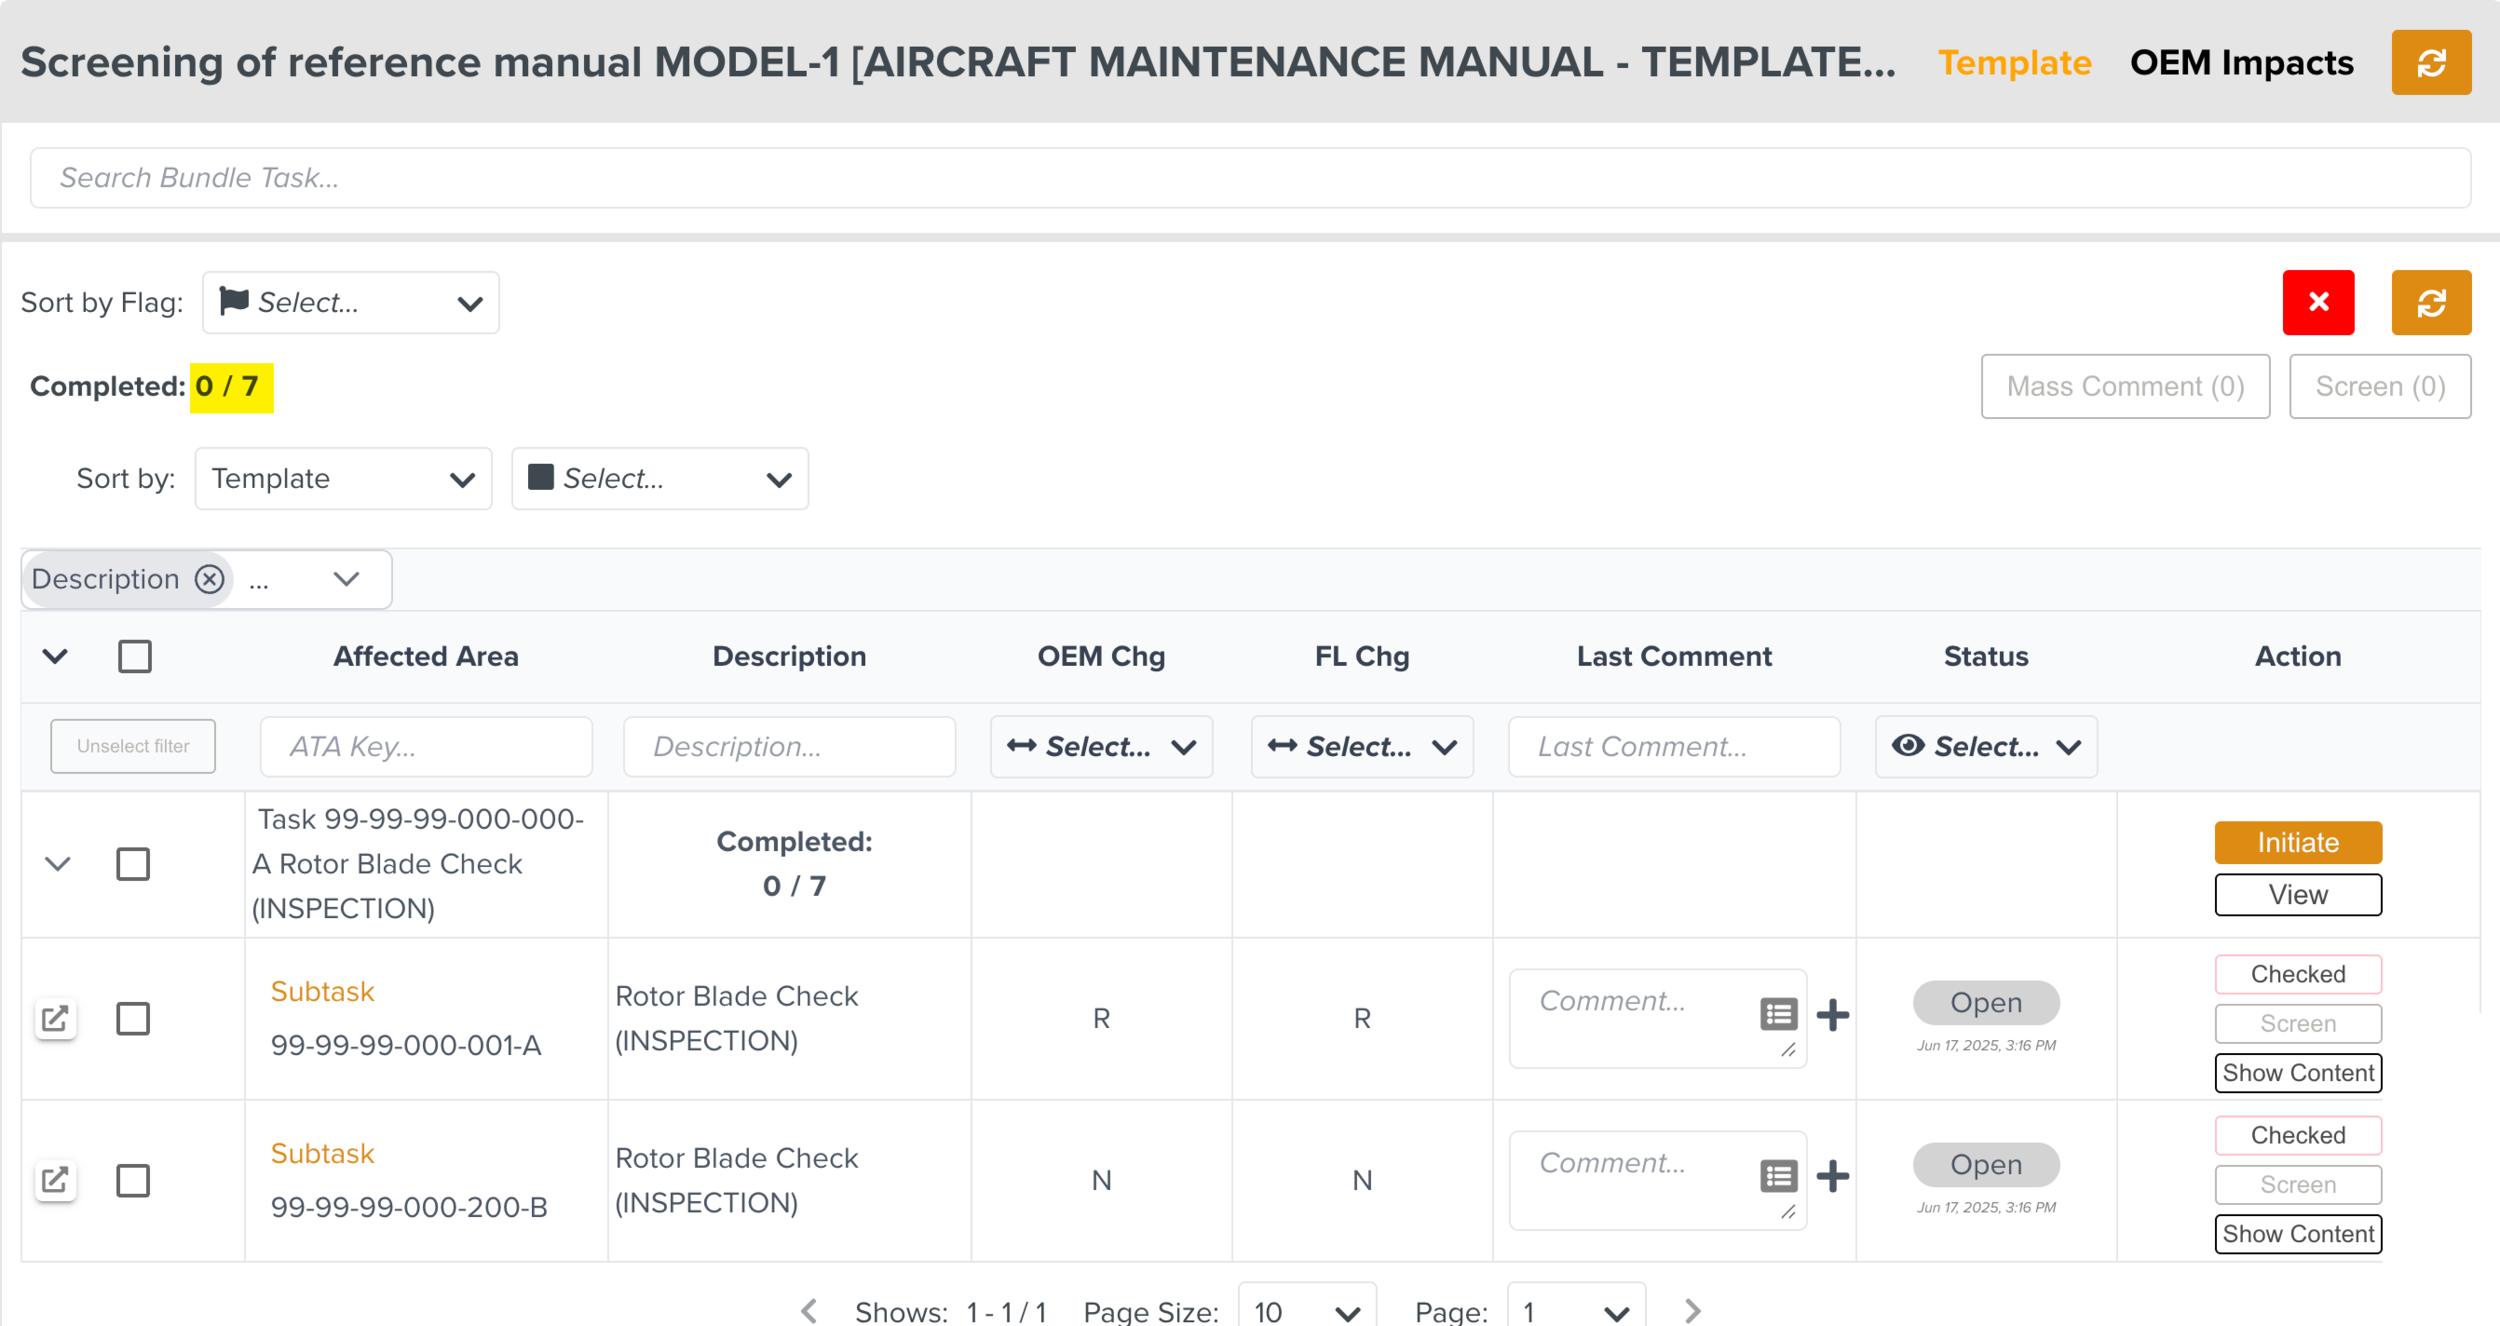Switch to the OEM Impacts tab
The height and width of the screenshot is (1326, 2500).
(2241, 63)
